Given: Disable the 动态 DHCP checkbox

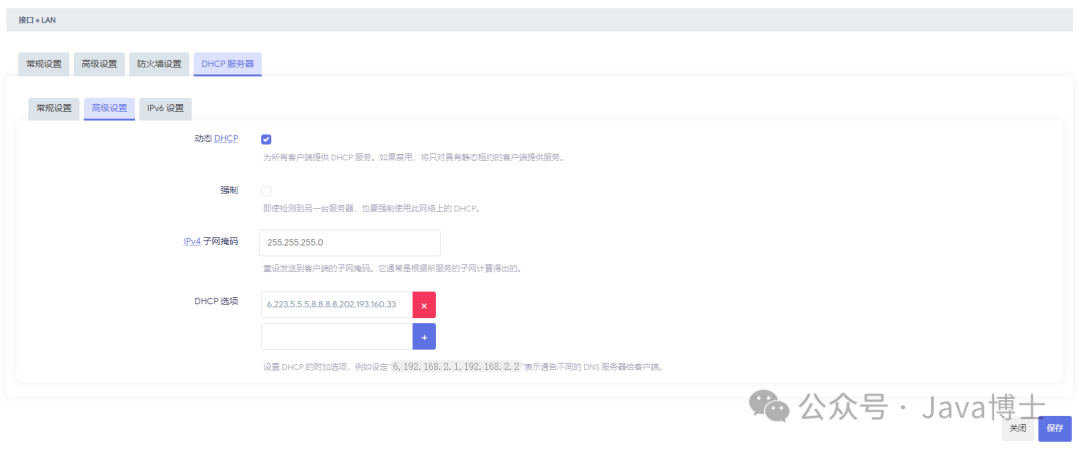Looking at the screenshot, I should point(266,139).
